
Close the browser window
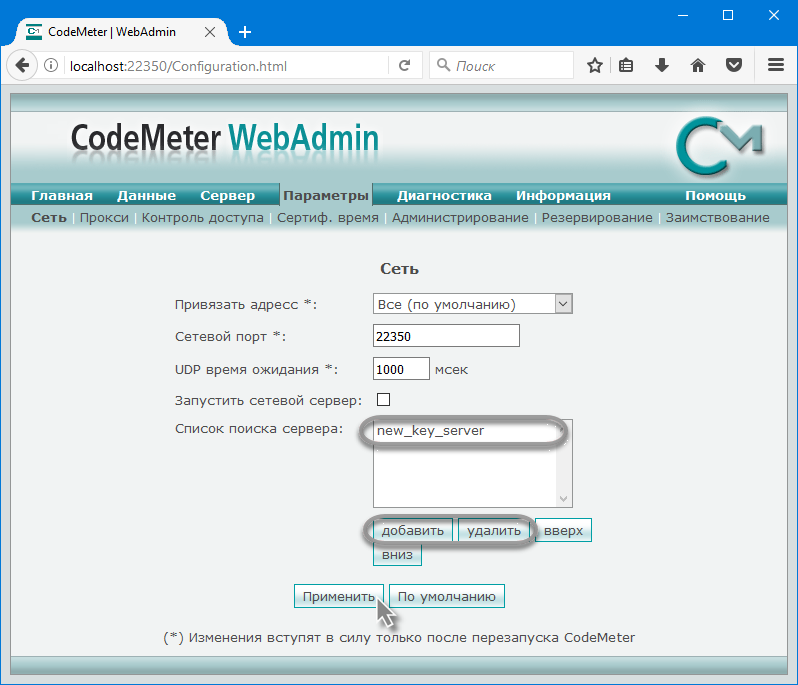coord(774,15)
